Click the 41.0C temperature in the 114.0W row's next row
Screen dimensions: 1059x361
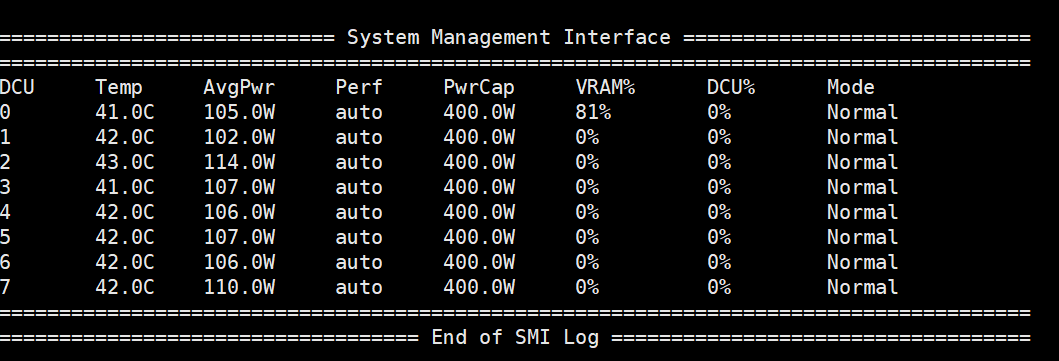(125, 187)
